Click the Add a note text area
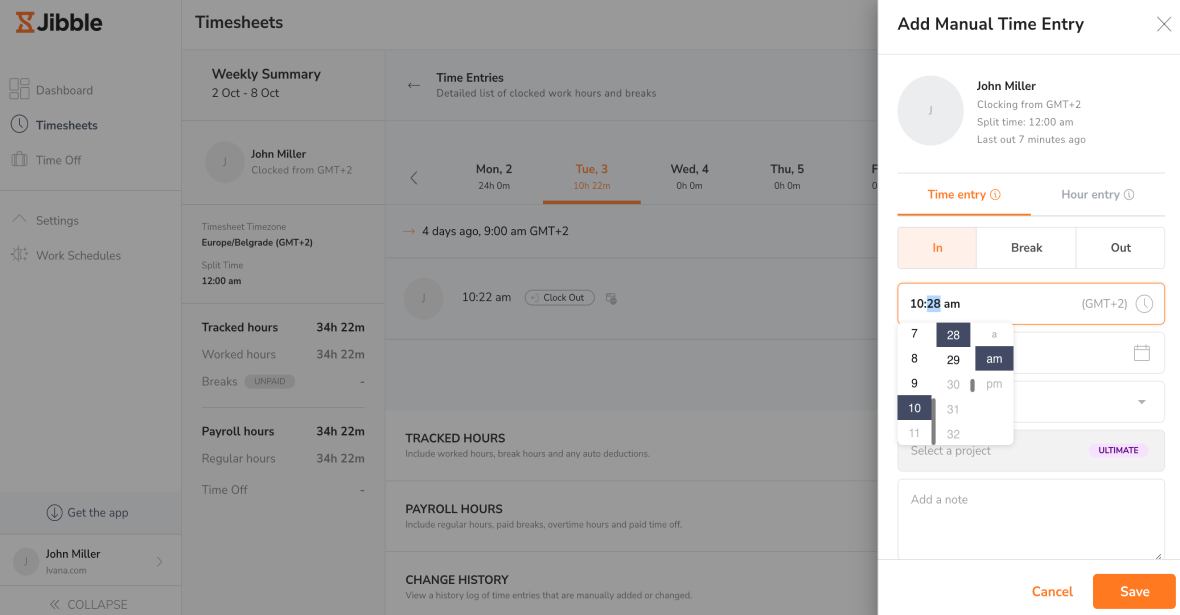 [x=1030, y=520]
